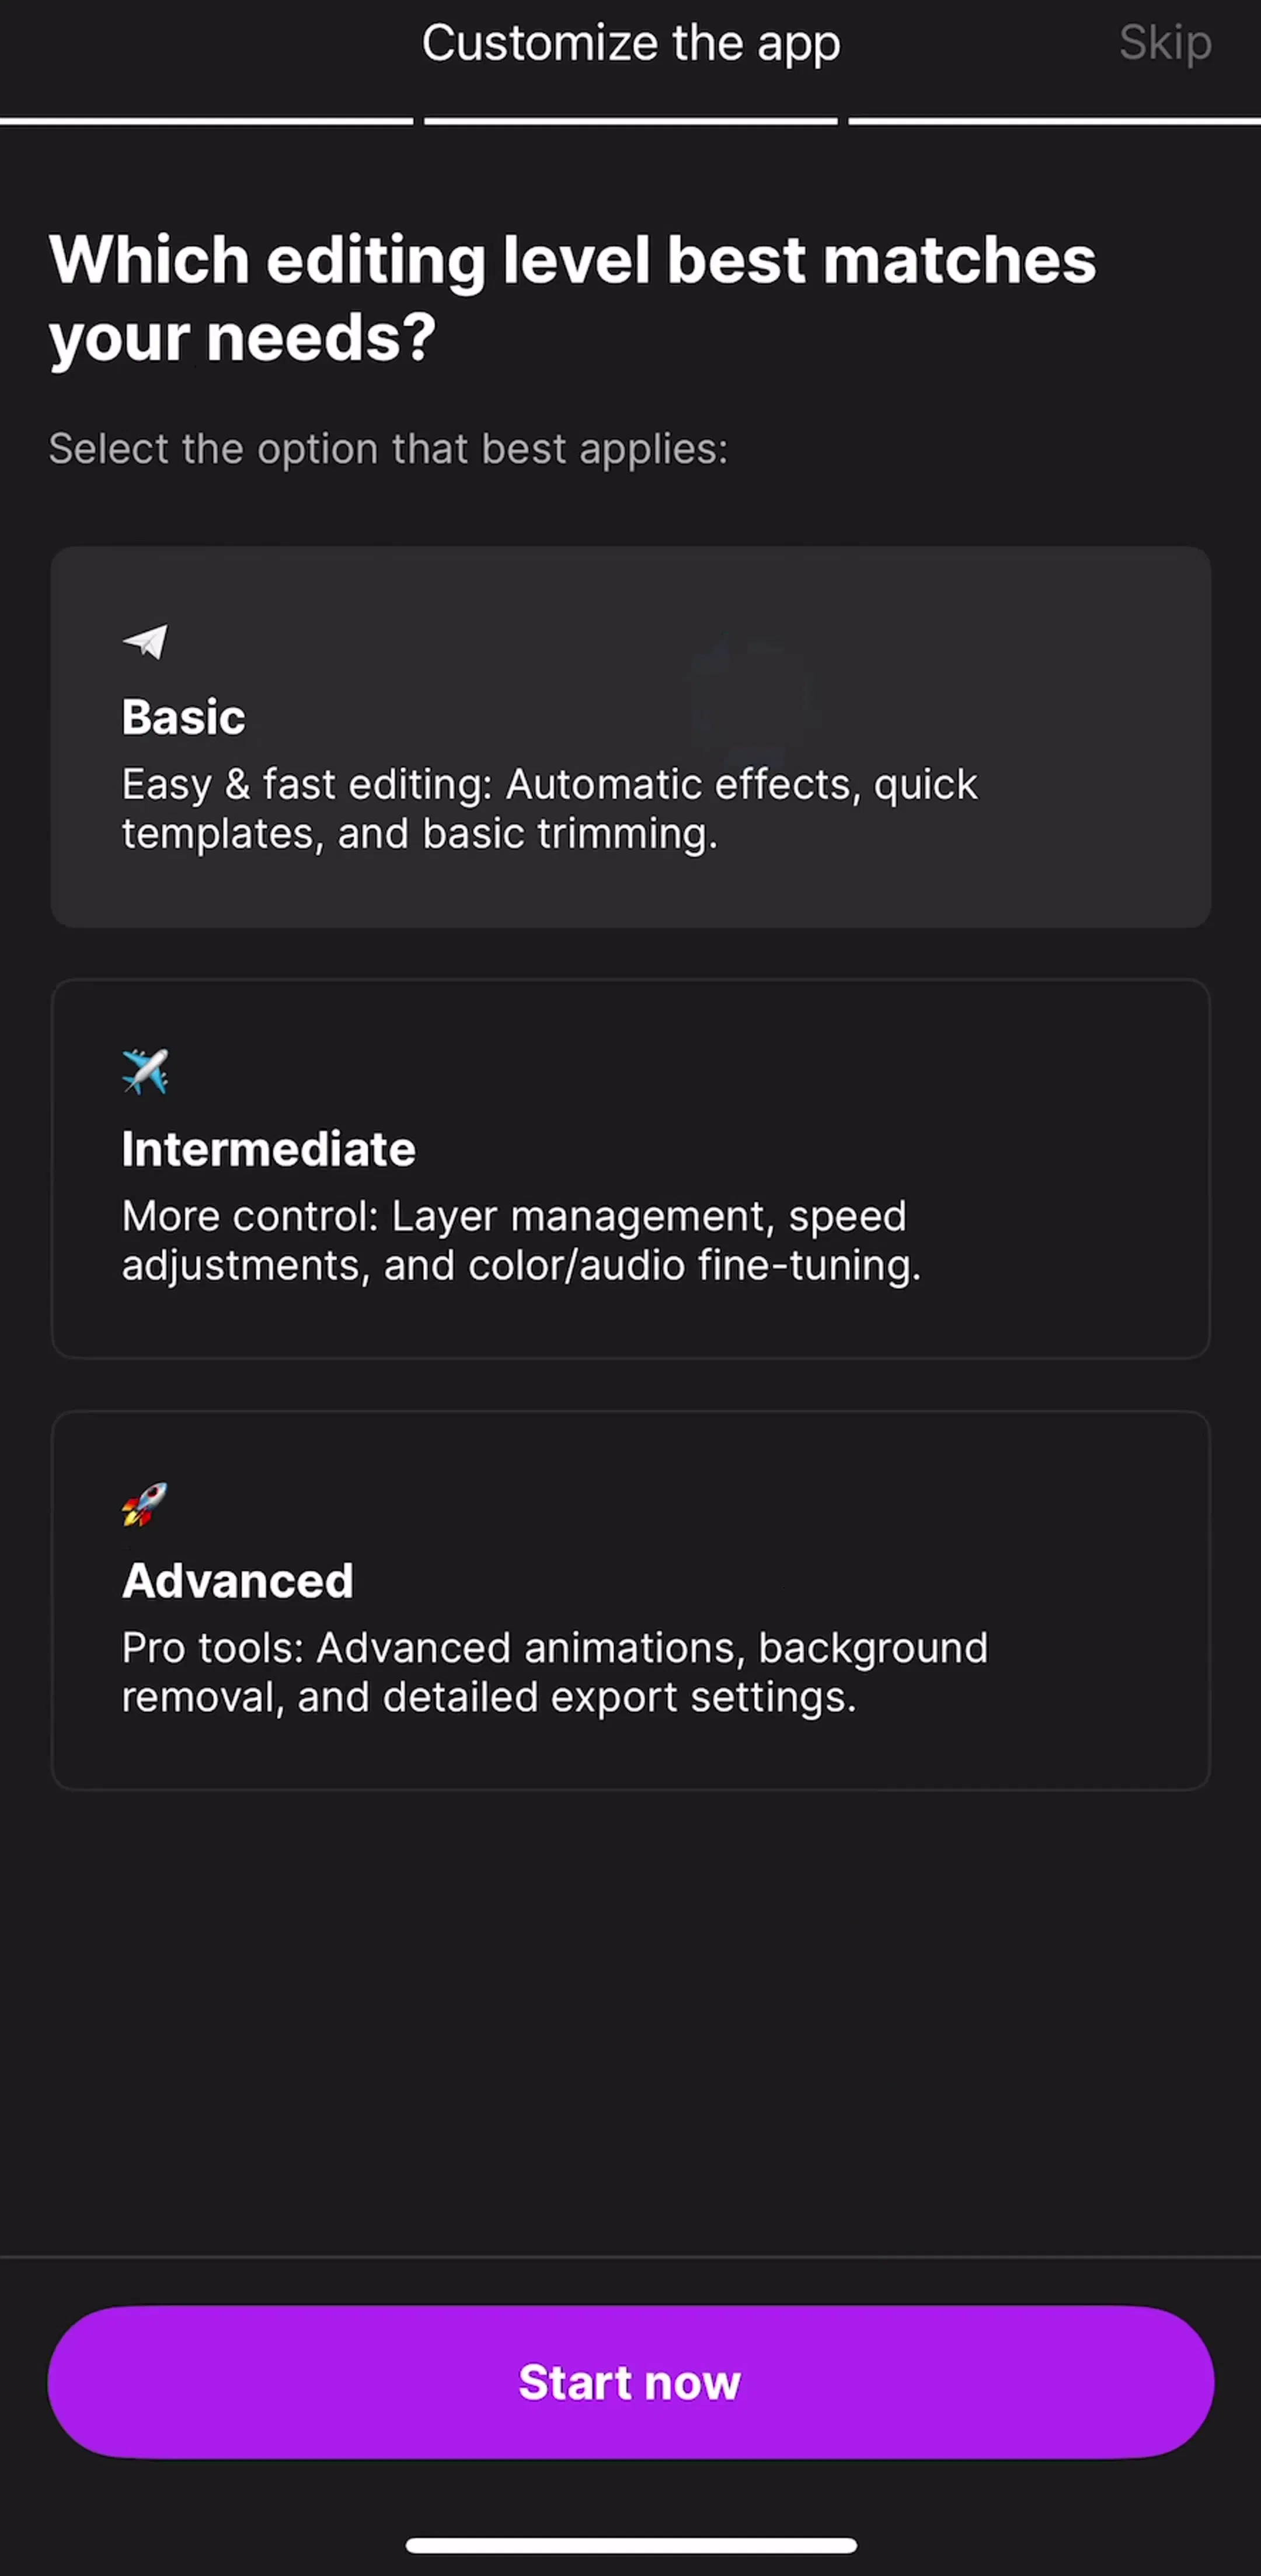Tap the More control layer management description
This screenshot has height=2576, width=1261.
(521, 1241)
